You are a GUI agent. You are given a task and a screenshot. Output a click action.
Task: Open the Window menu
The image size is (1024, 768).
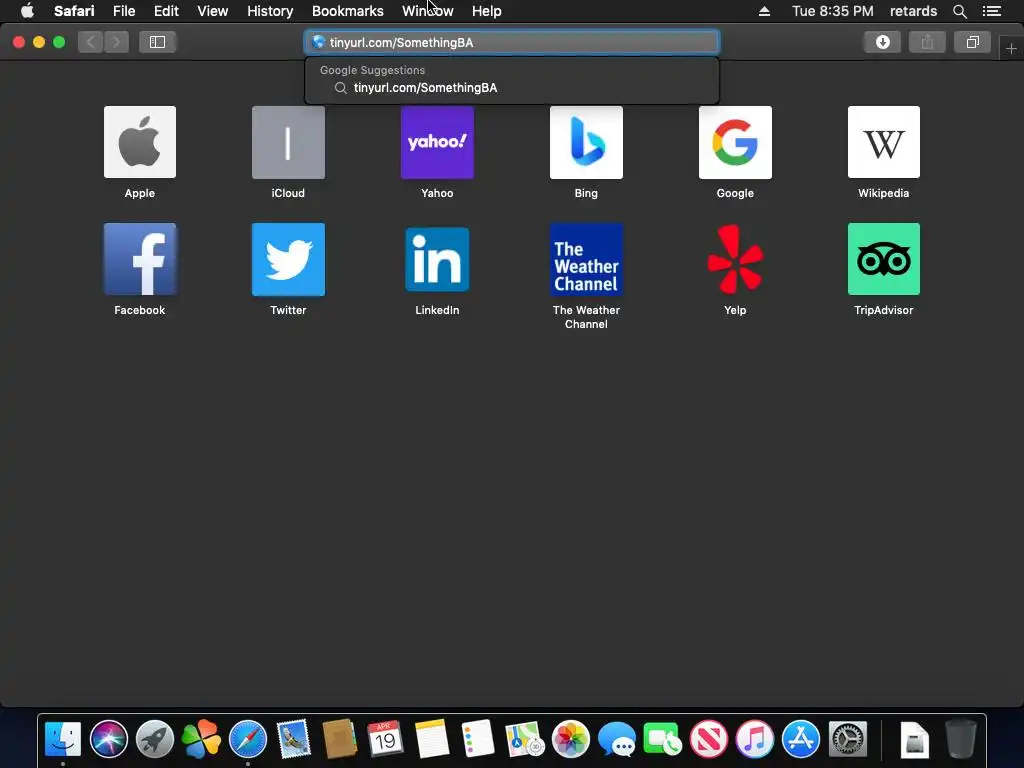point(428,11)
